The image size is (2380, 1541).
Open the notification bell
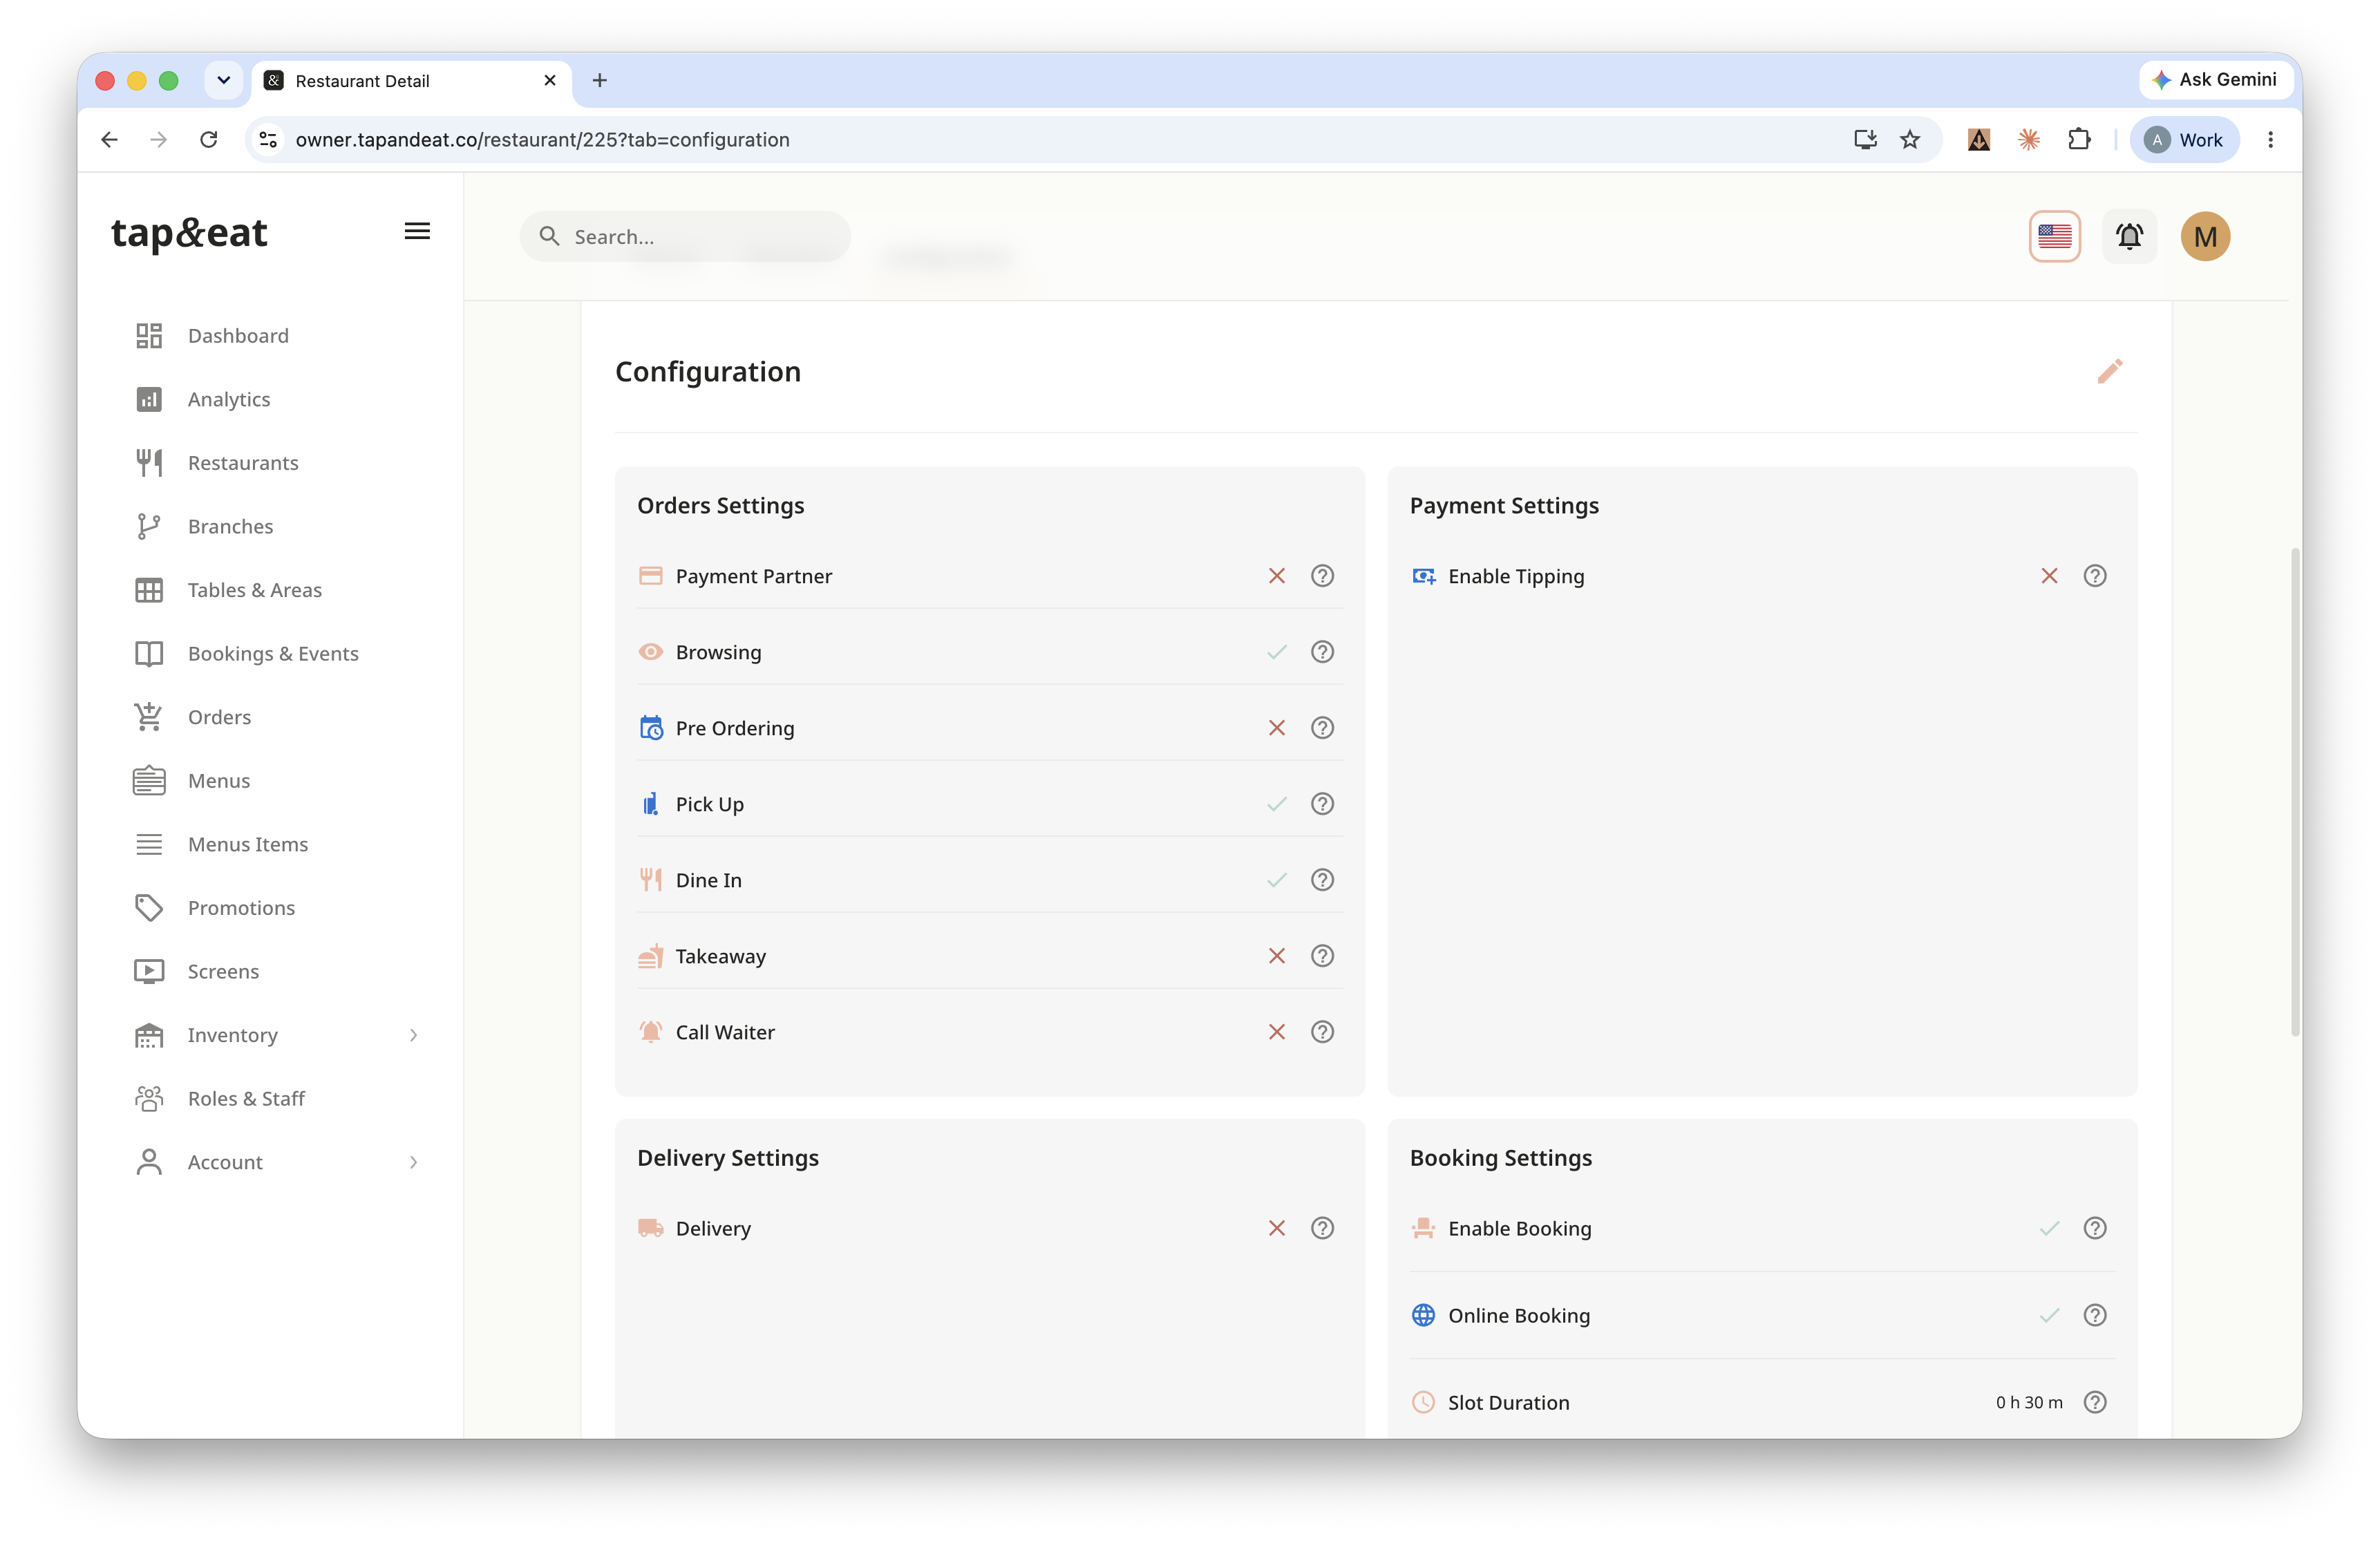[x=2129, y=236]
